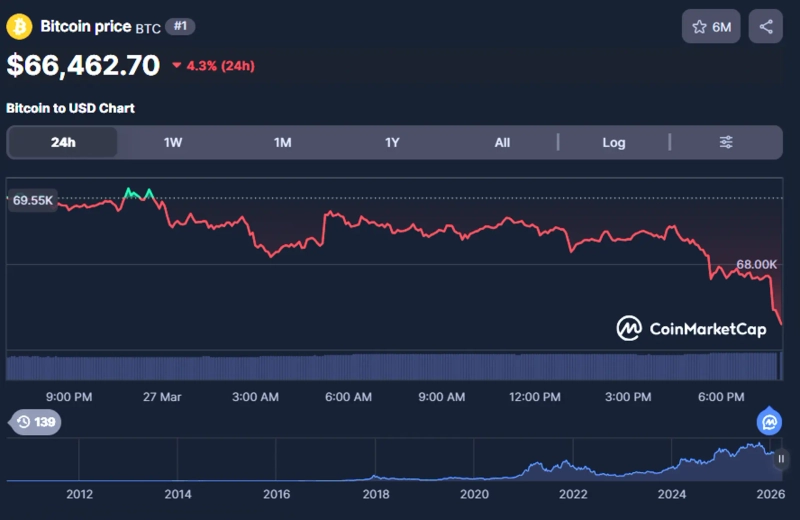Switch chart to 1W range
This screenshot has width=800, height=520.
click(x=173, y=142)
